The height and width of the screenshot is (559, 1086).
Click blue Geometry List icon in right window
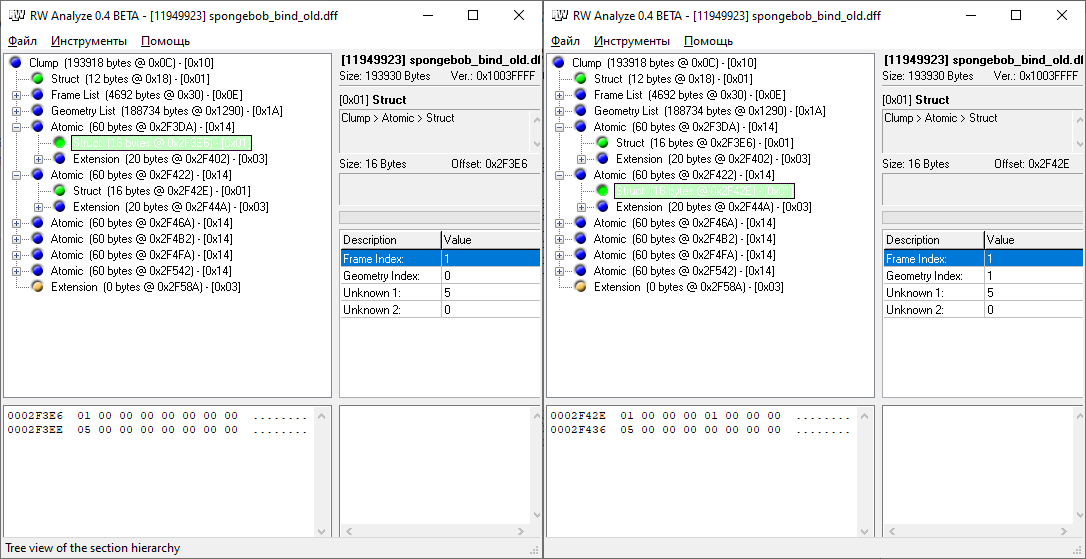click(581, 111)
